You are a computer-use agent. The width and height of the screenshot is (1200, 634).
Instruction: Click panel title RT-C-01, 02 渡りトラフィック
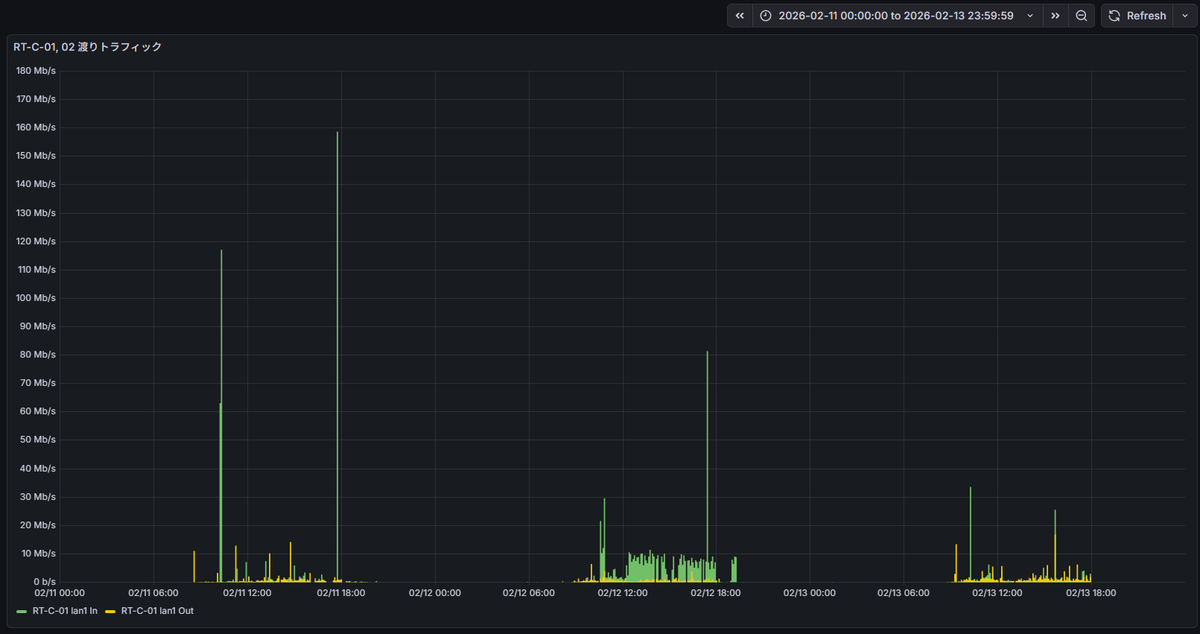click(x=87, y=47)
